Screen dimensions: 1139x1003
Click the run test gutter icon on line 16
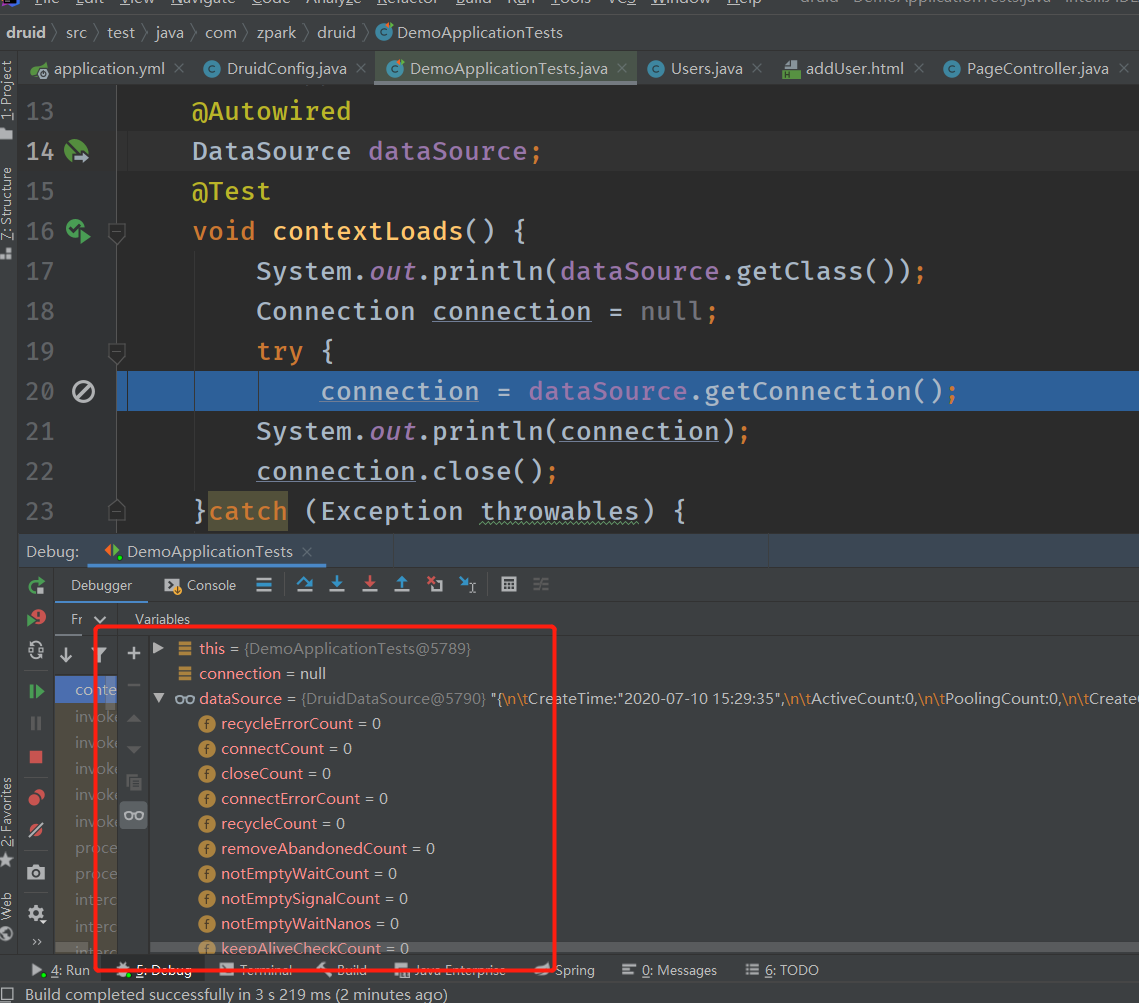pyautogui.click(x=78, y=231)
